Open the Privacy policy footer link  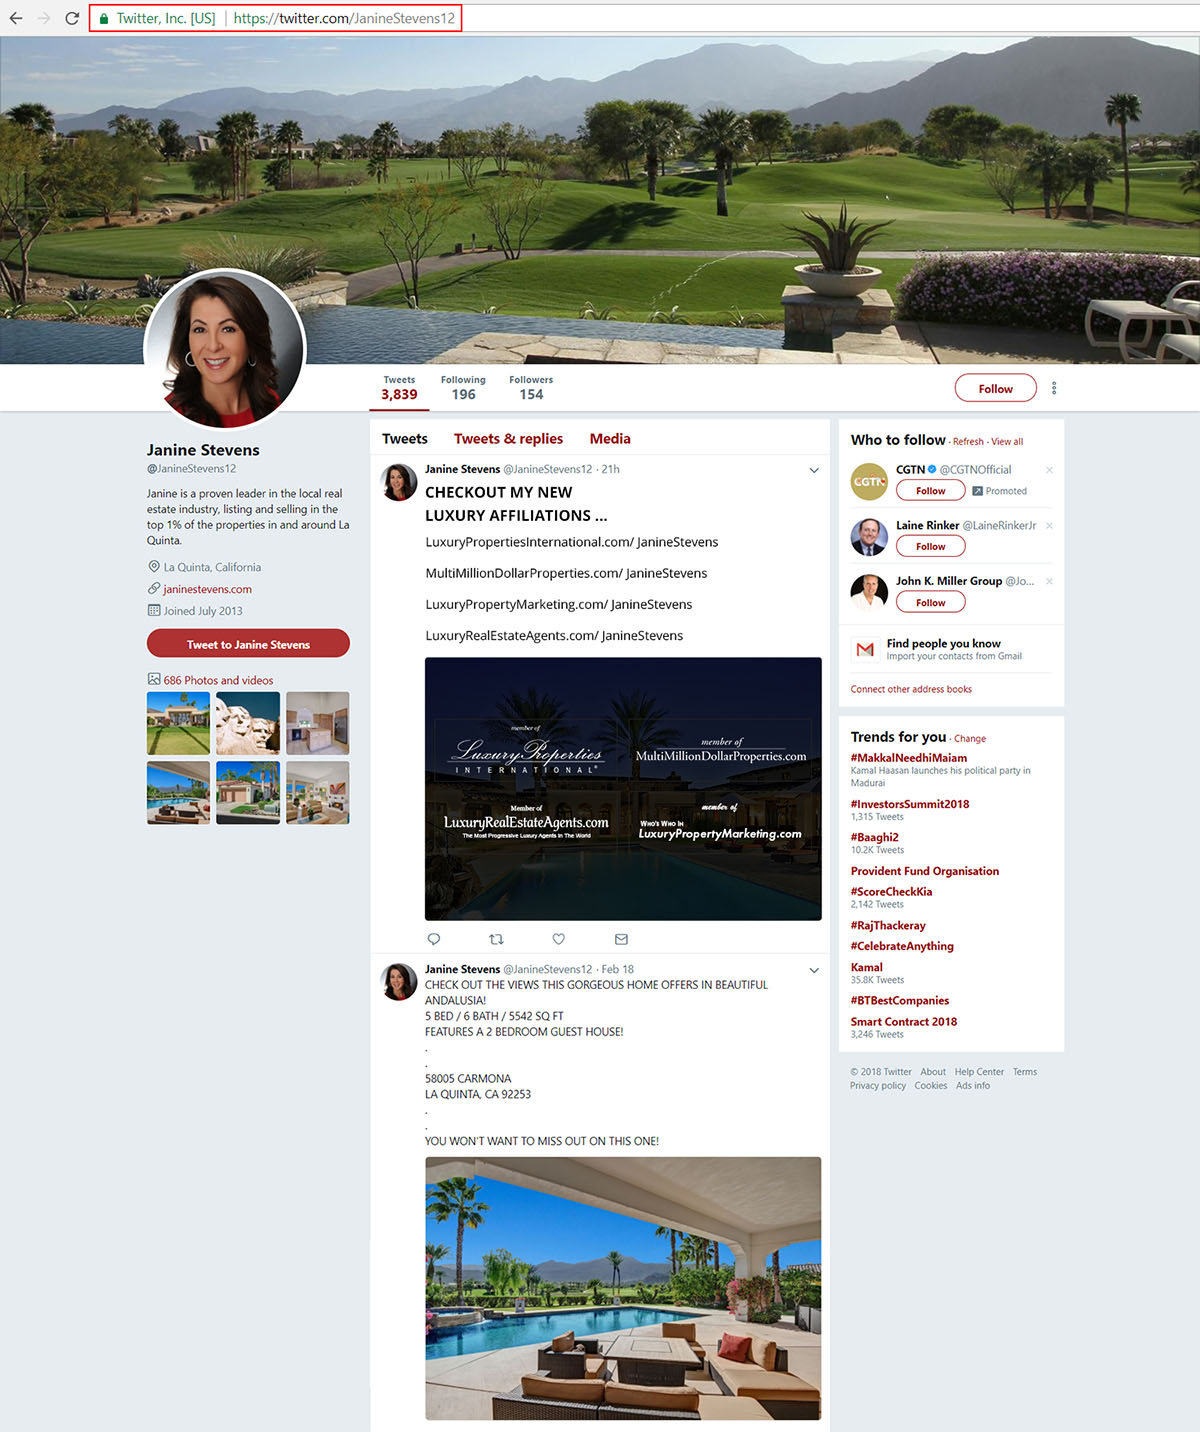(x=878, y=1086)
